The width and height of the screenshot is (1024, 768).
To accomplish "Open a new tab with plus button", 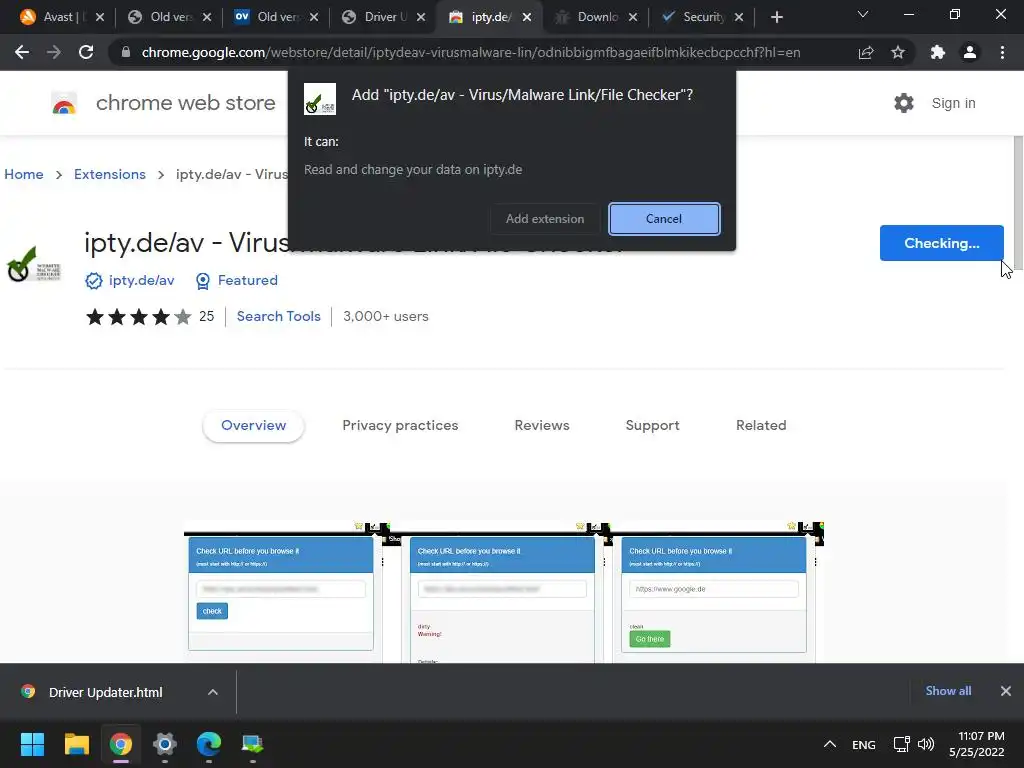I will (x=776, y=17).
